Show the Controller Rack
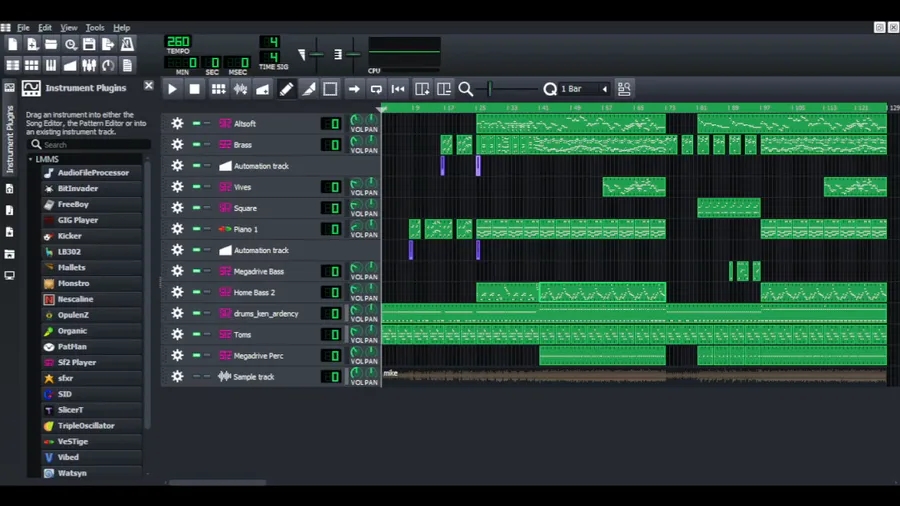The width and height of the screenshot is (900, 506). click(108, 65)
